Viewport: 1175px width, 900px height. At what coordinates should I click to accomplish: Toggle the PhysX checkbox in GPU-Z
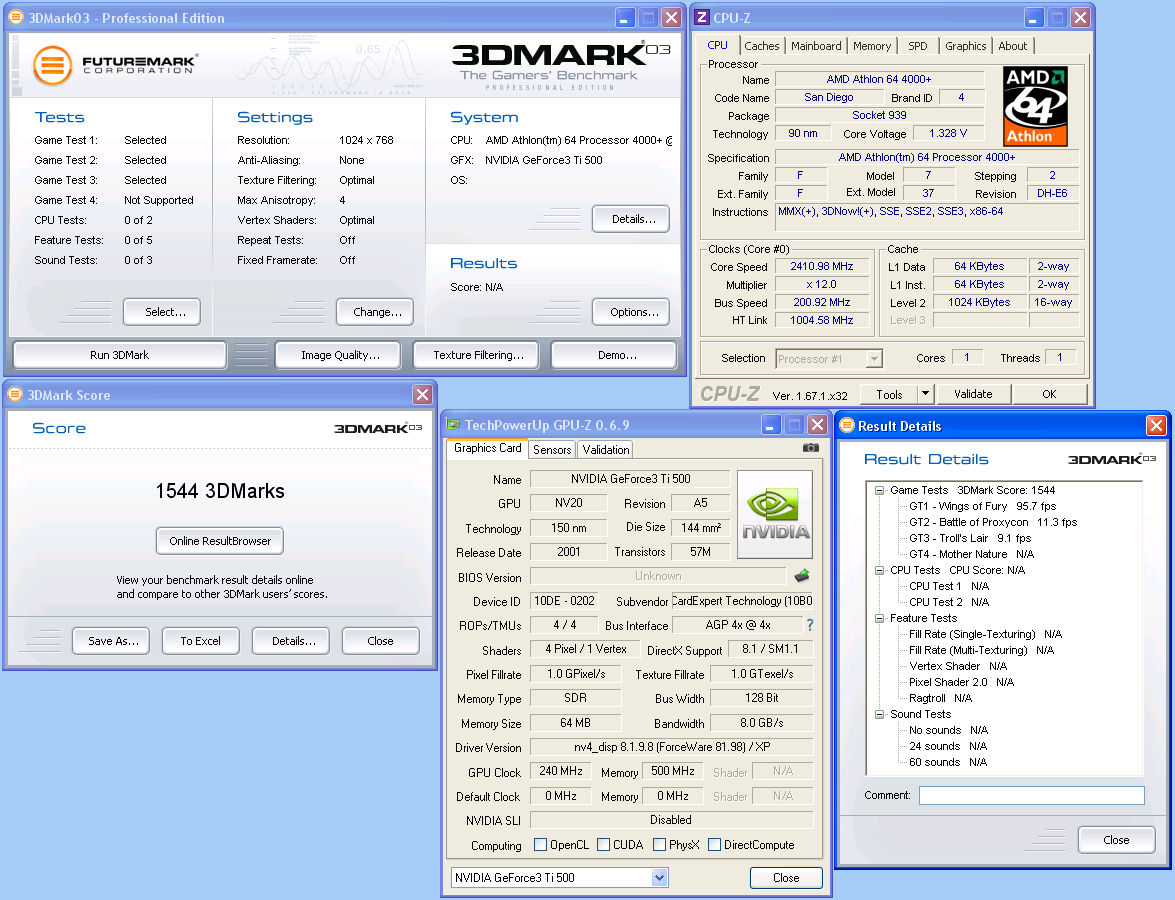(x=659, y=845)
